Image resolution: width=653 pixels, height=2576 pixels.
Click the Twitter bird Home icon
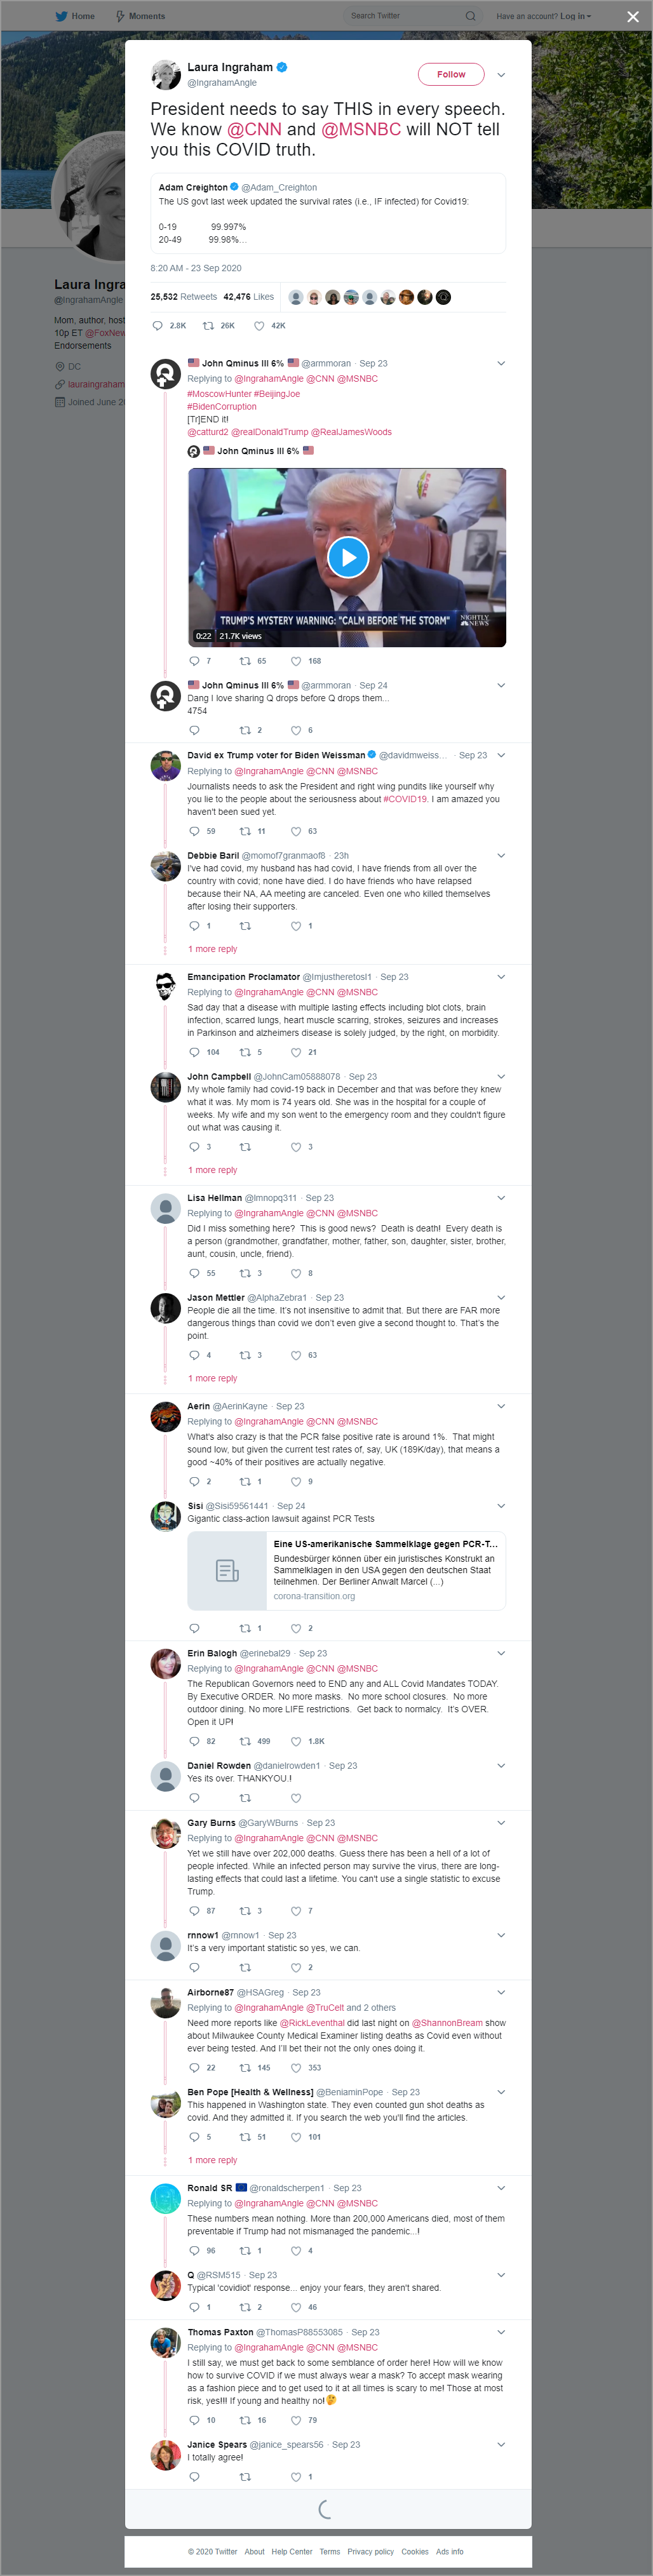(x=61, y=16)
